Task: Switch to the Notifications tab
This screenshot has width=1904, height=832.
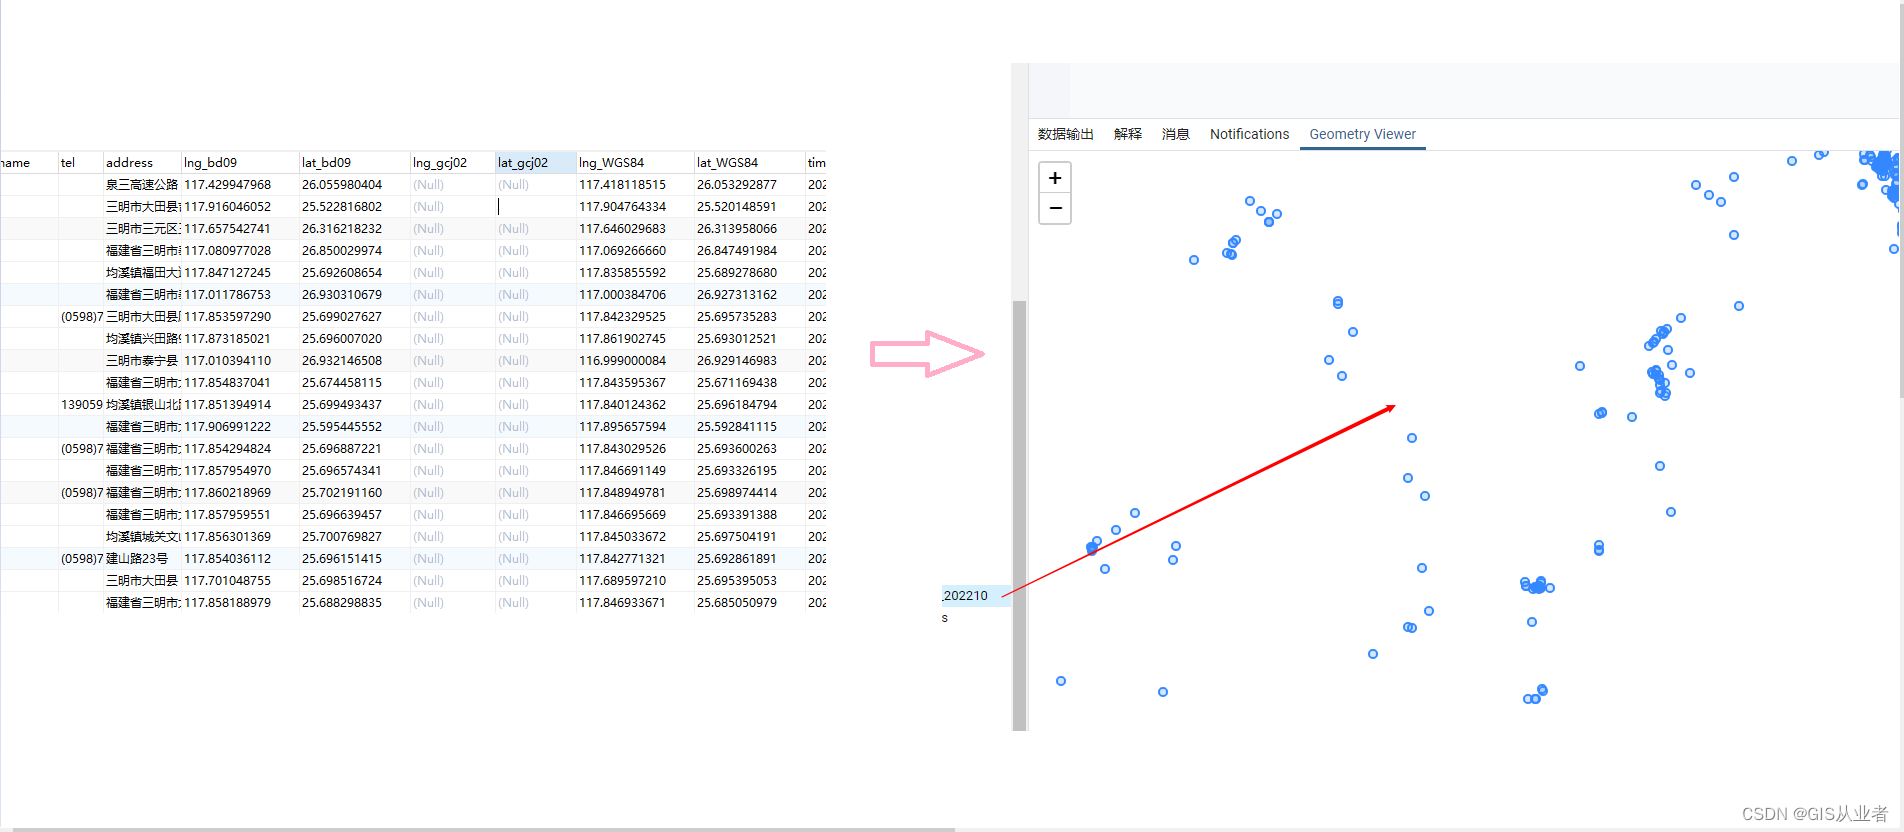Action: pyautogui.click(x=1249, y=134)
